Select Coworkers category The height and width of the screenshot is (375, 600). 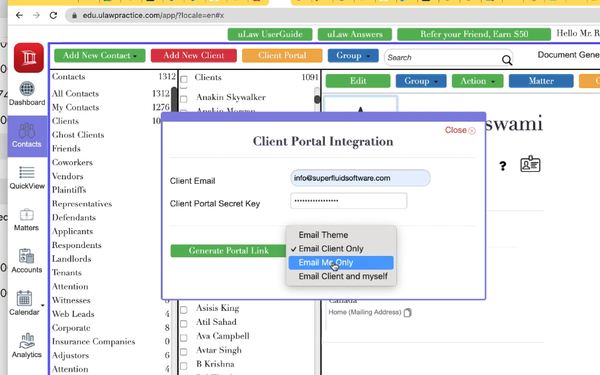pyautogui.click(x=72, y=163)
